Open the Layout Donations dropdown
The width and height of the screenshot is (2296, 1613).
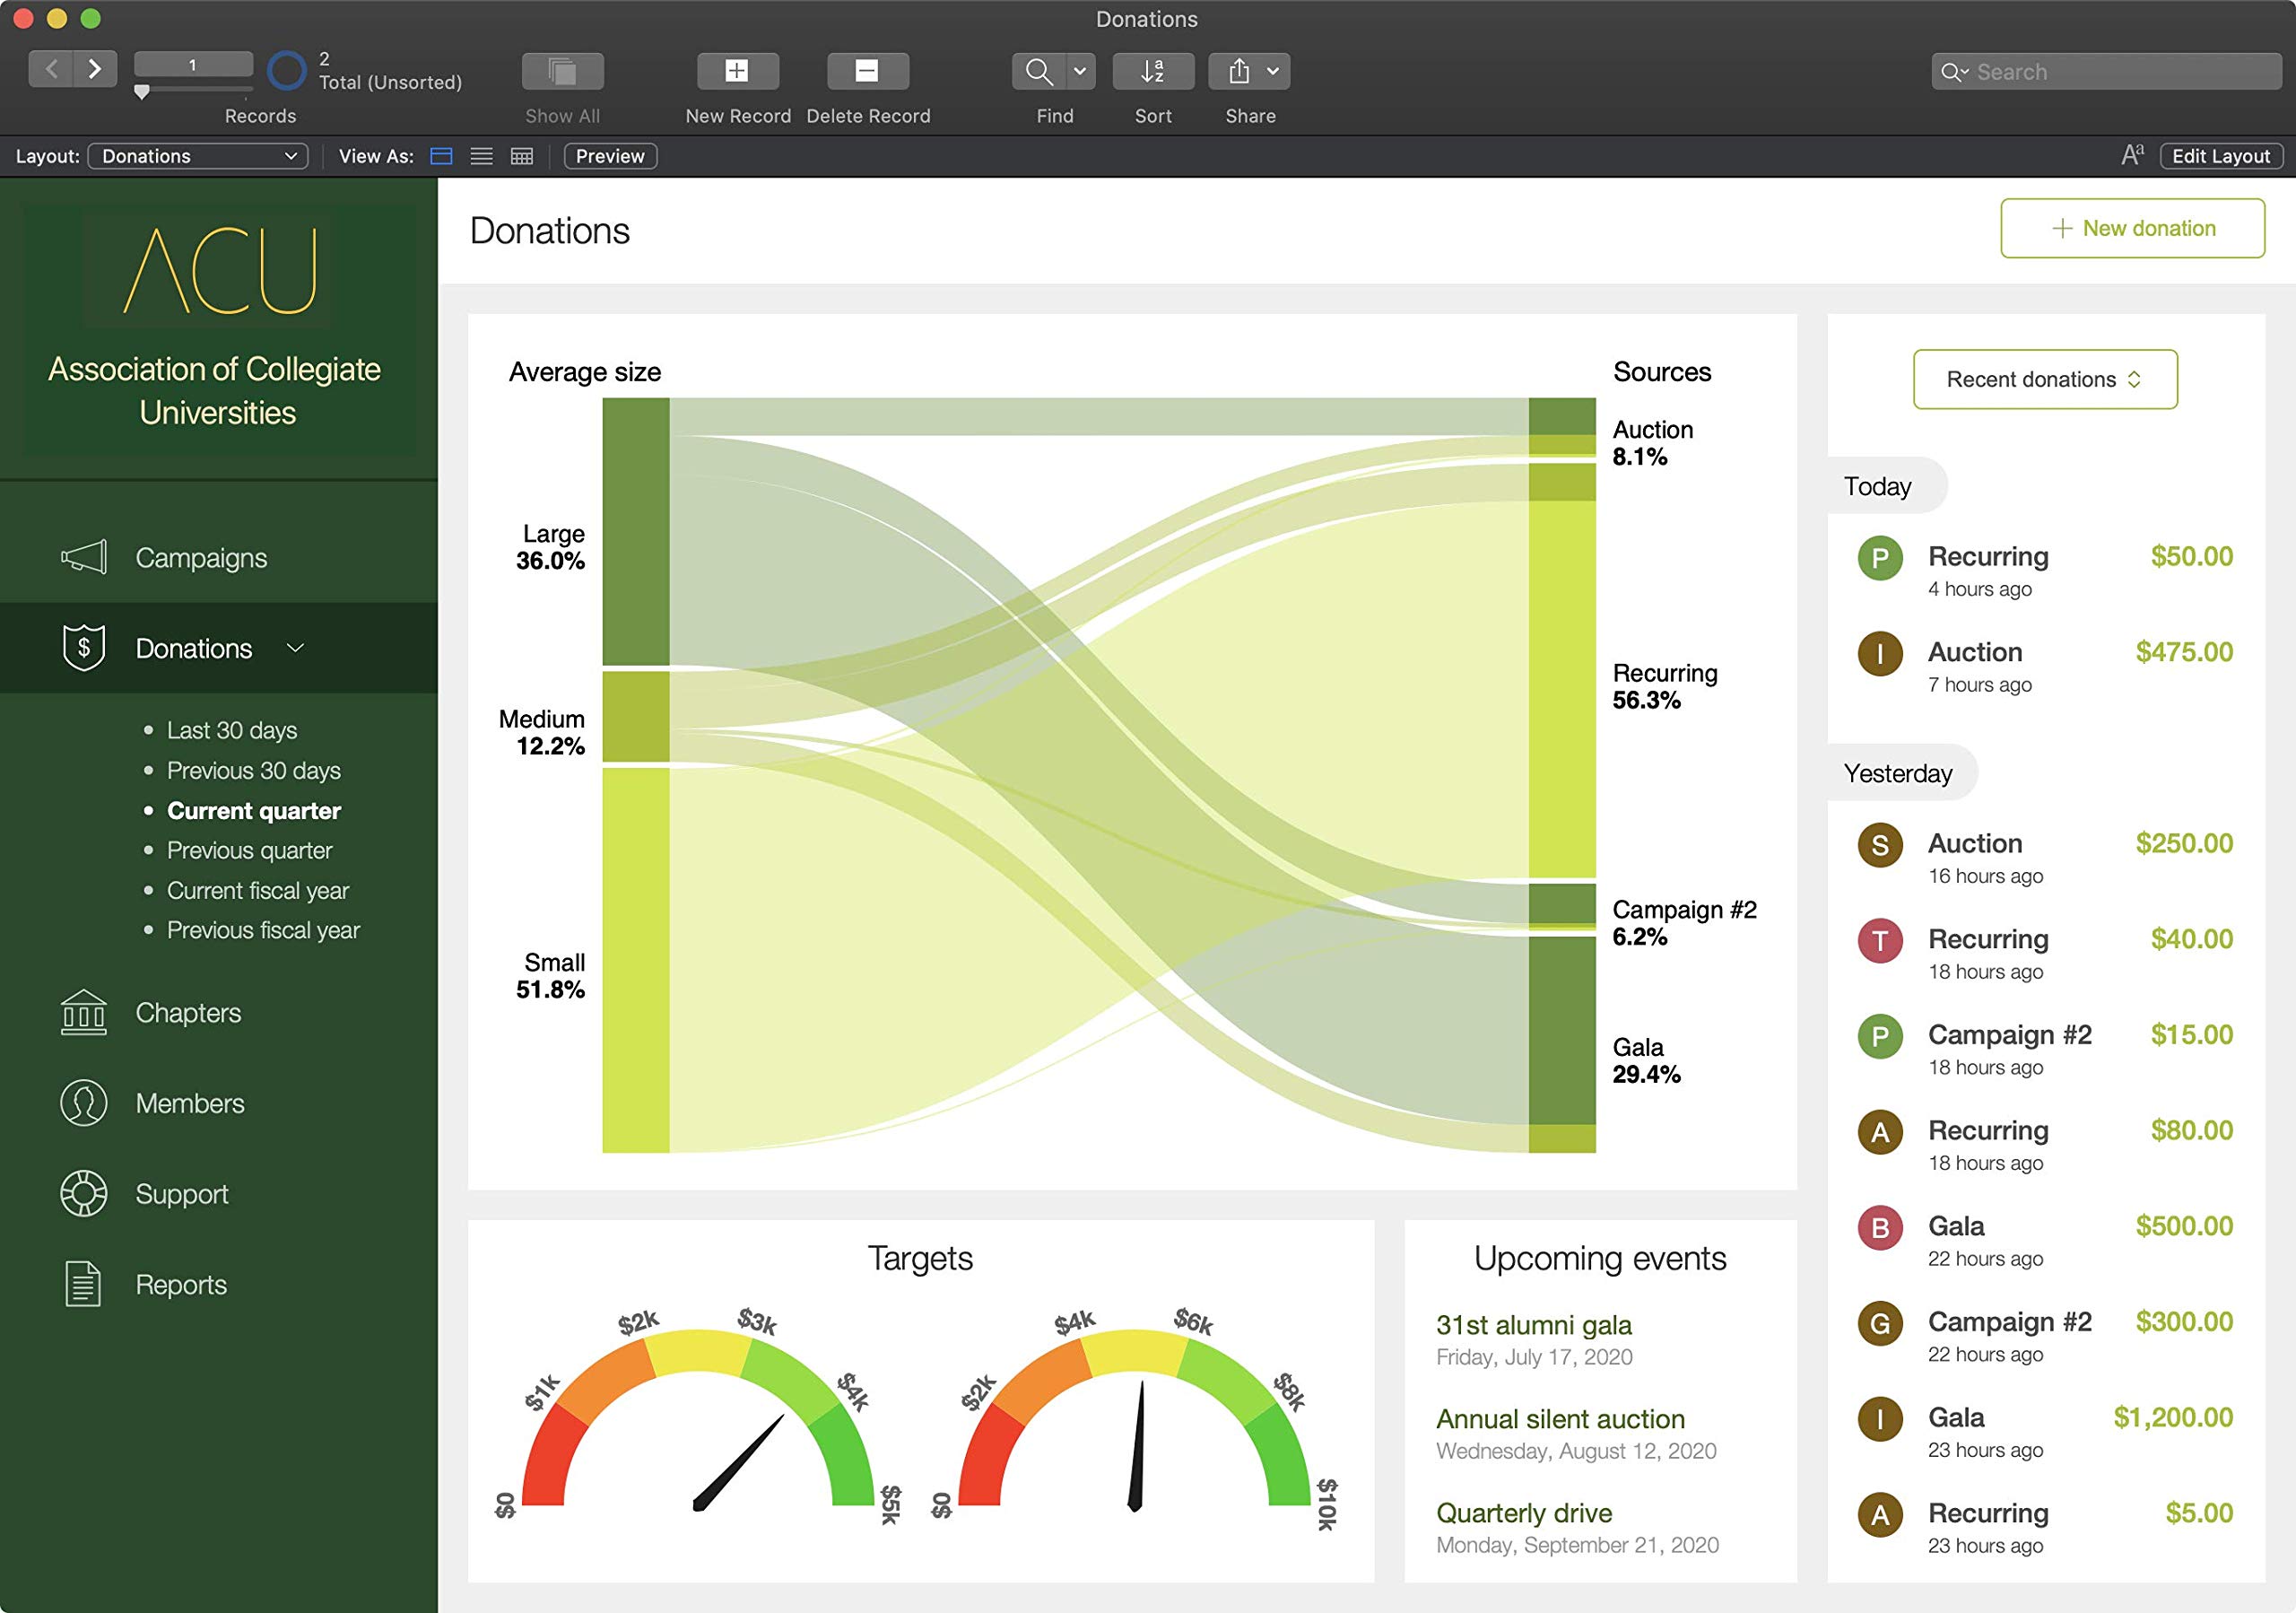[x=198, y=156]
